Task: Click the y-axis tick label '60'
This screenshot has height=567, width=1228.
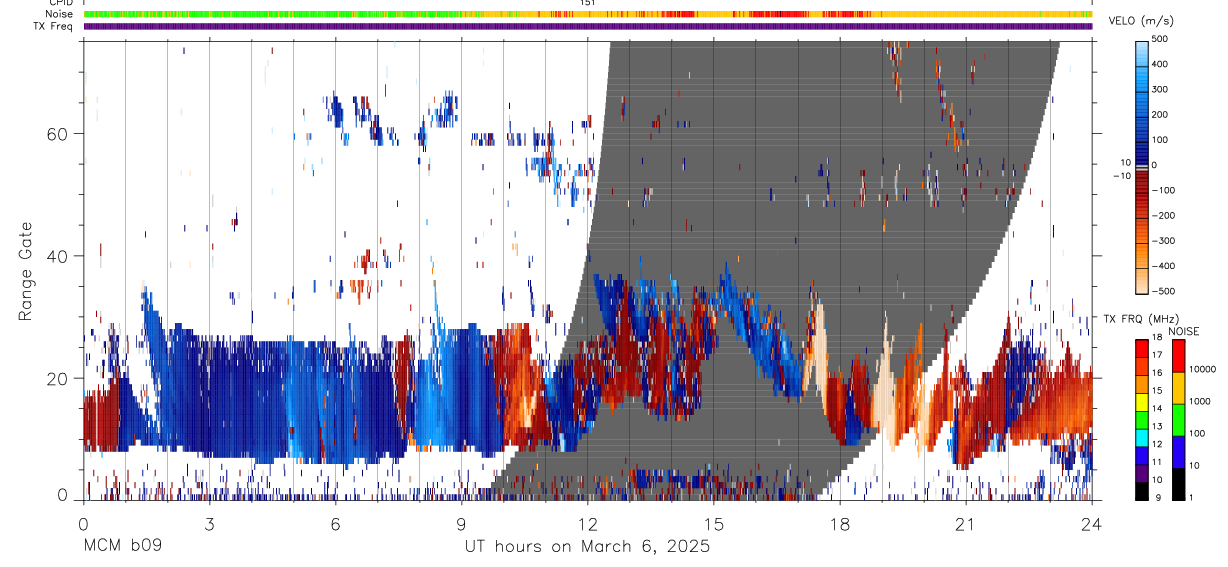Action: (x=58, y=134)
